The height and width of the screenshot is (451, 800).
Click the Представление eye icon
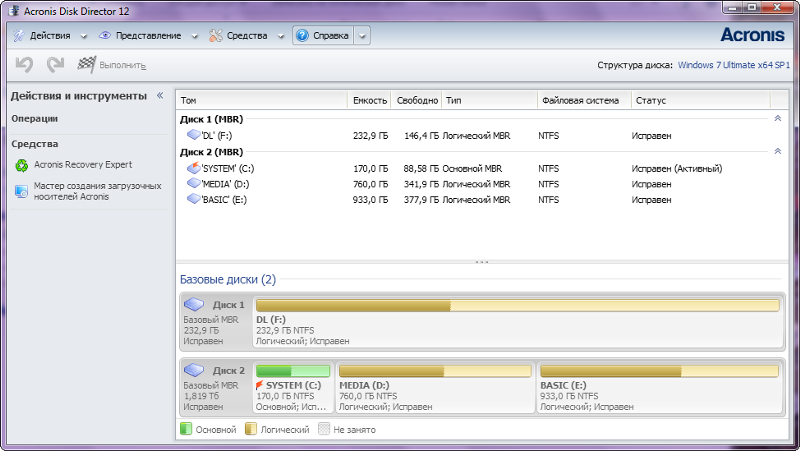(x=105, y=35)
